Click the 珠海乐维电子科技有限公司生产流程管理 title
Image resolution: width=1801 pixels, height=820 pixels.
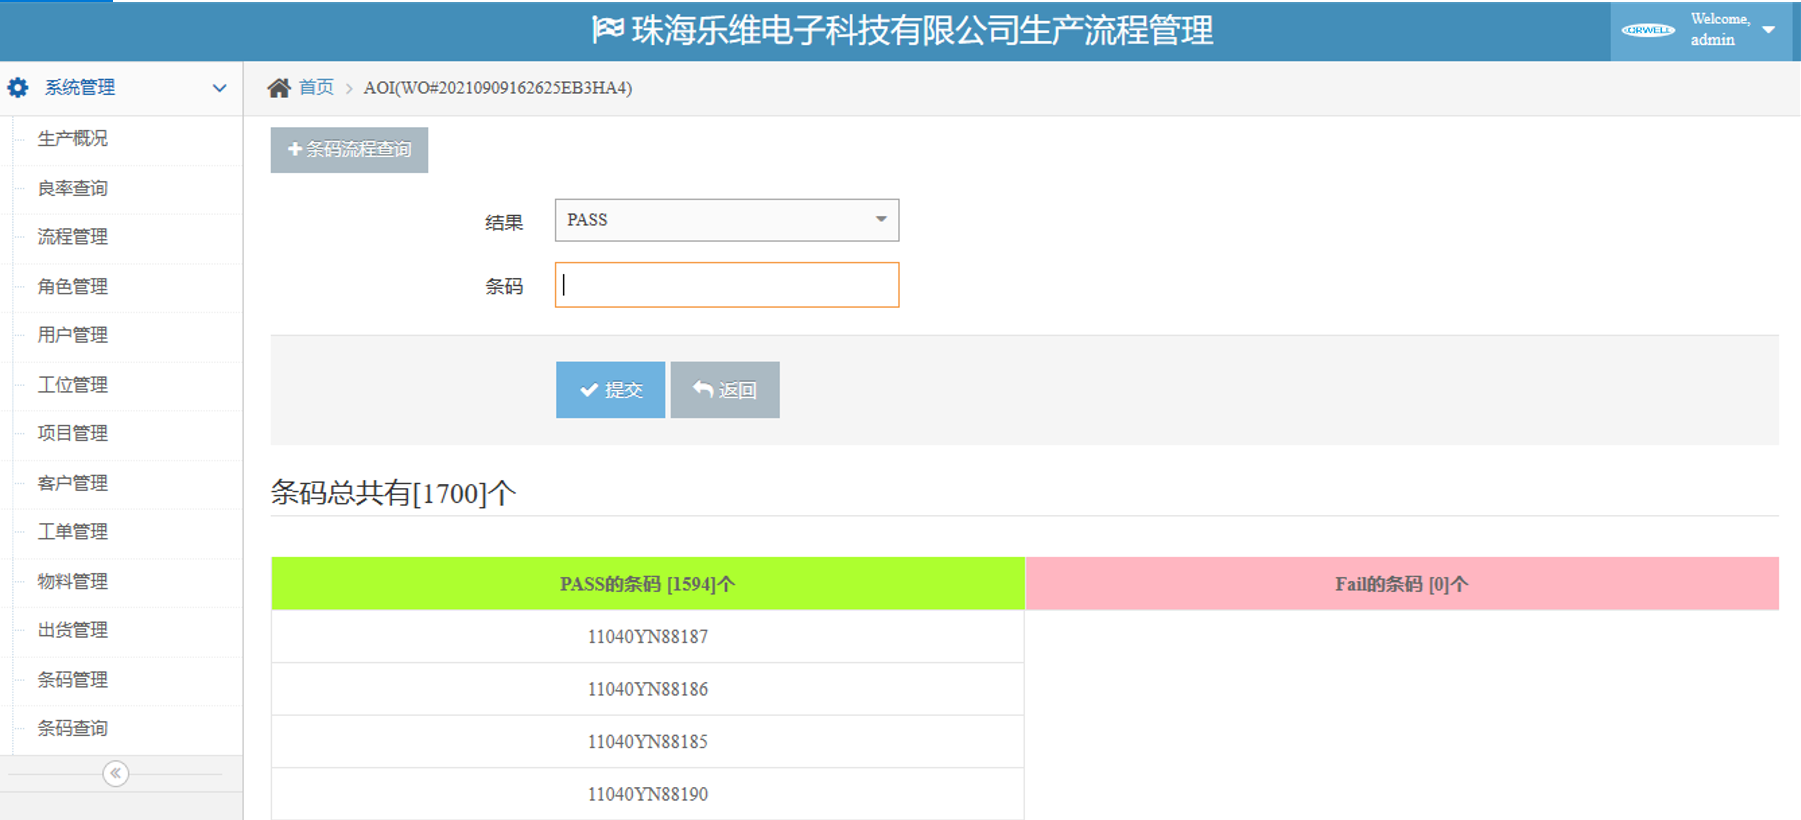tap(922, 31)
